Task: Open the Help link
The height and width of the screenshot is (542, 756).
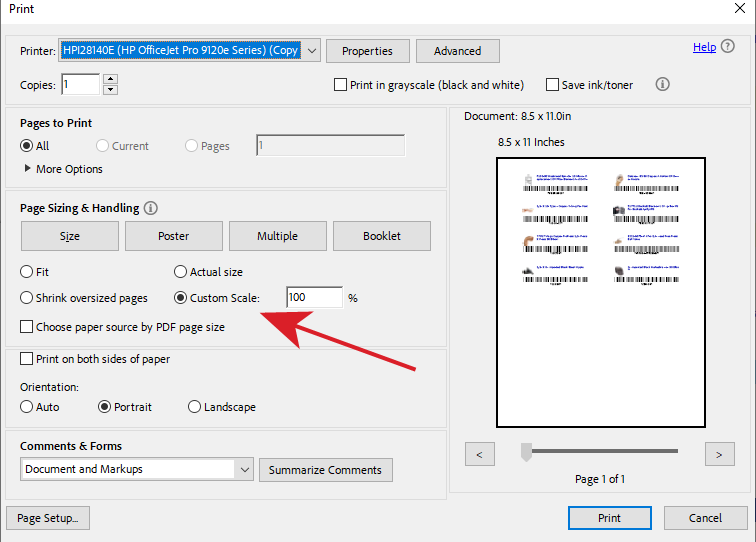Action: pos(704,47)
